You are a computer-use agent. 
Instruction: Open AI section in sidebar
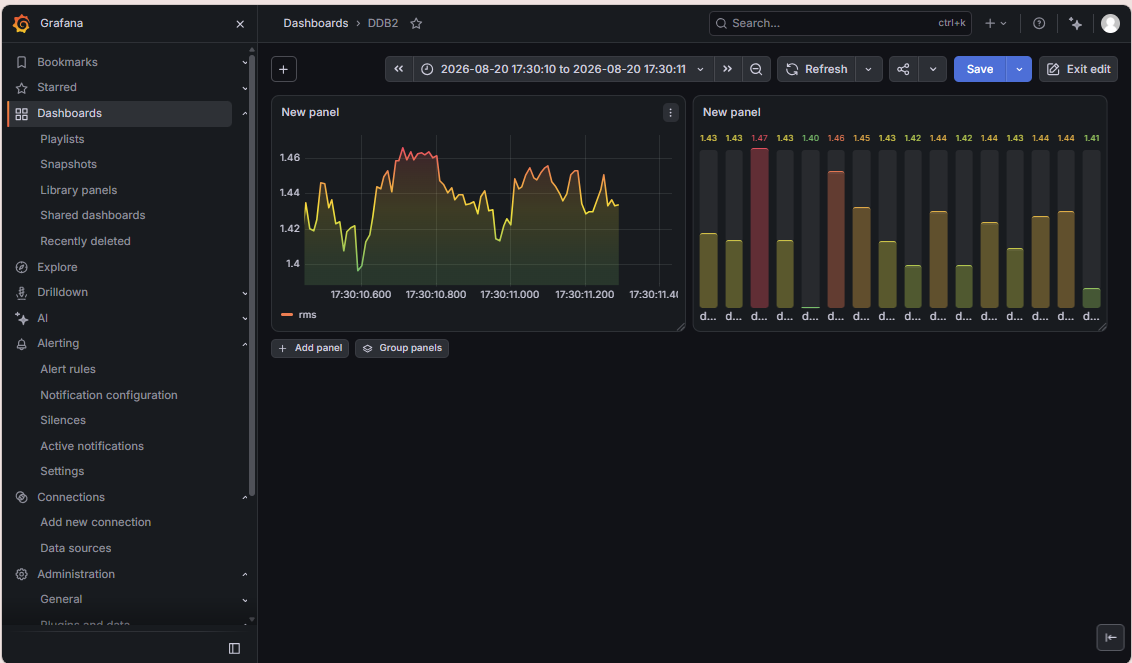tap(43, 318)
